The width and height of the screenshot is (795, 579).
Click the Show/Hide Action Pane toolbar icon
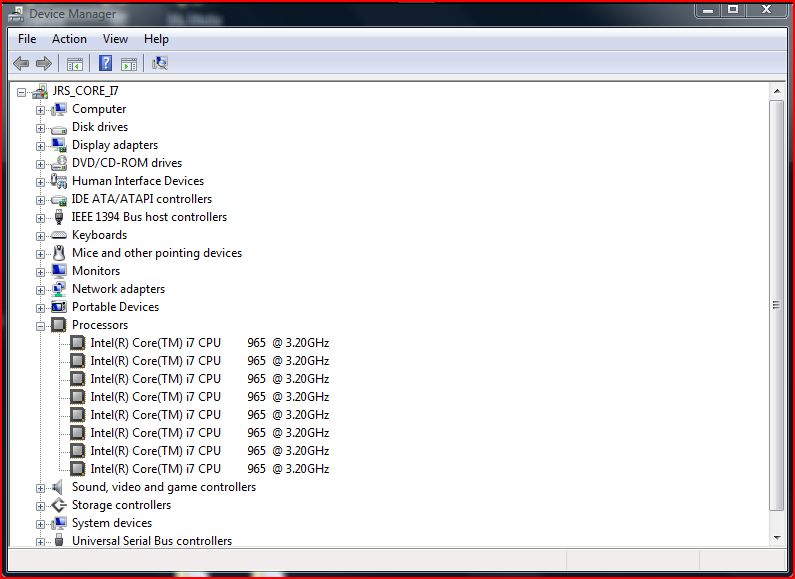[x=129, y=64]
